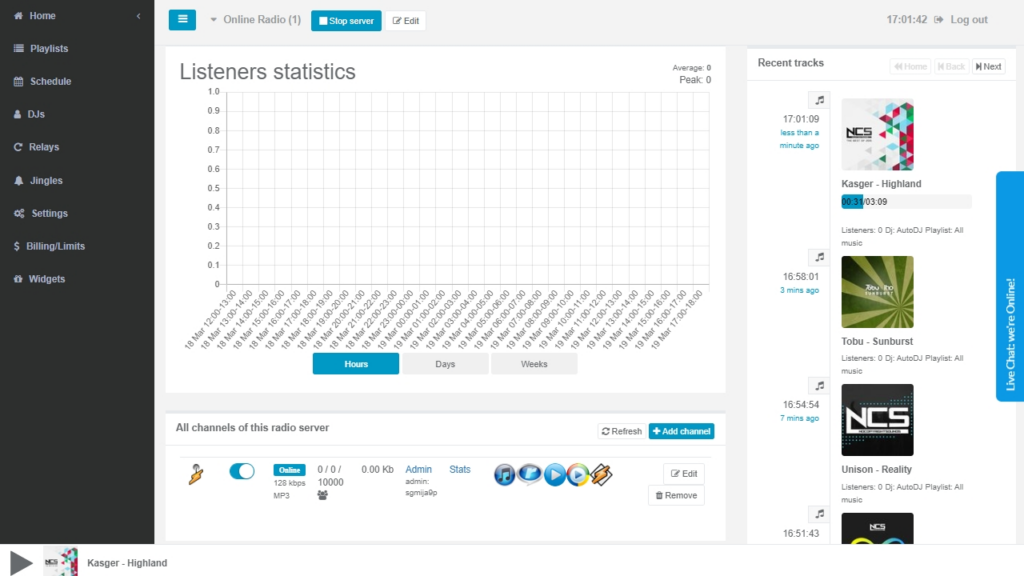Screen dimensions: 1024x576
Task: Click the listeners group icon under 10000
Action: pos(323,495)
